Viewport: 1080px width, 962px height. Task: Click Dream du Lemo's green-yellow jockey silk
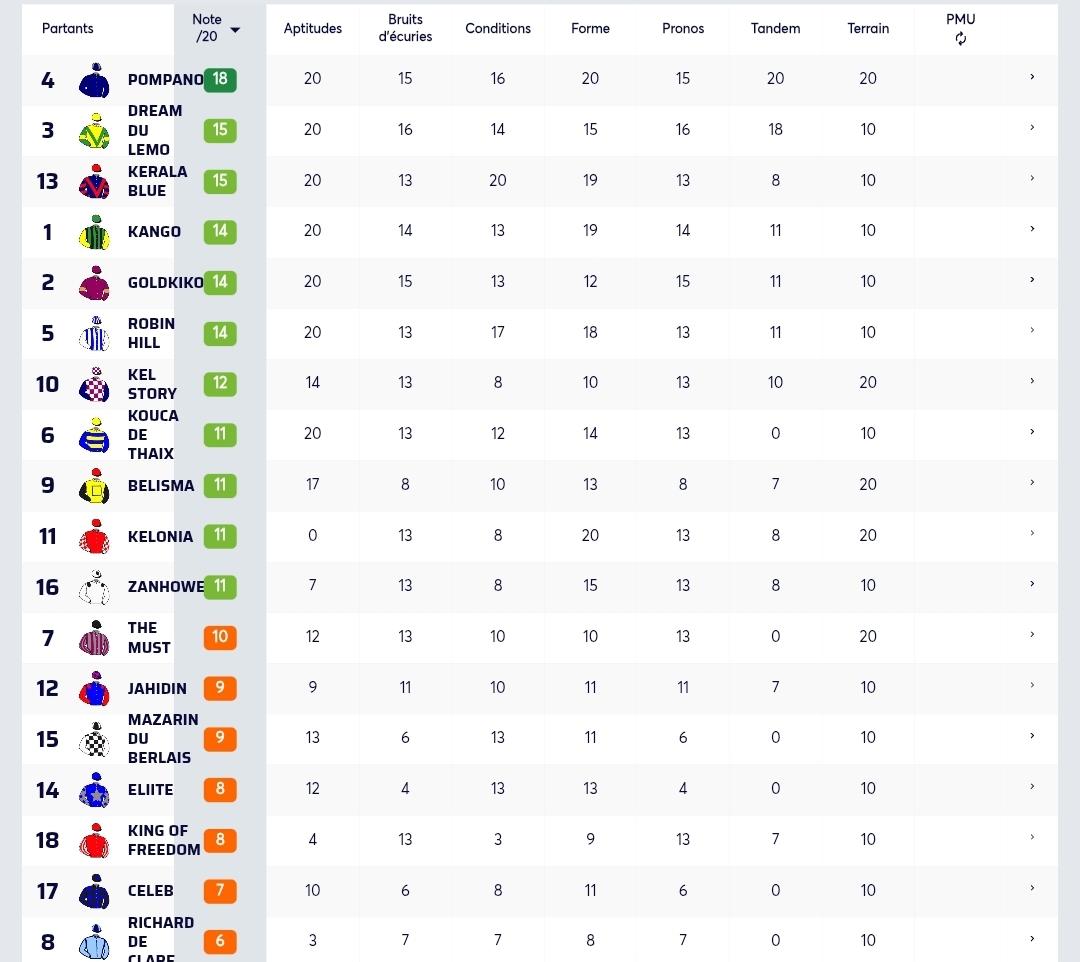tap(95, 131)
